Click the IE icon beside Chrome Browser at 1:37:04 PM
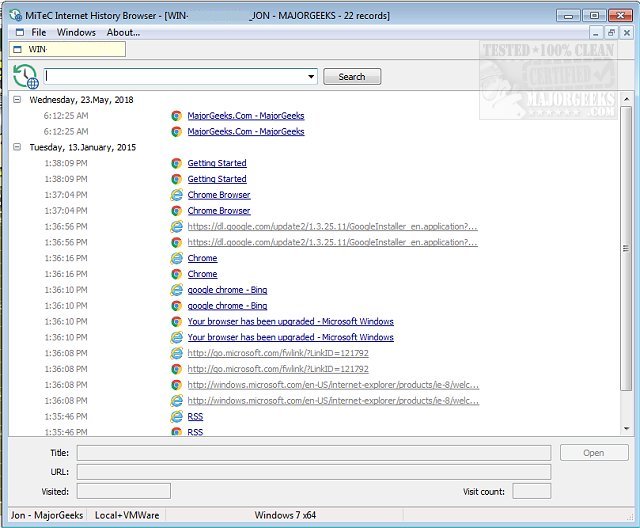The width and height of the screenshot is (640, 528). (x=176, y=195)
